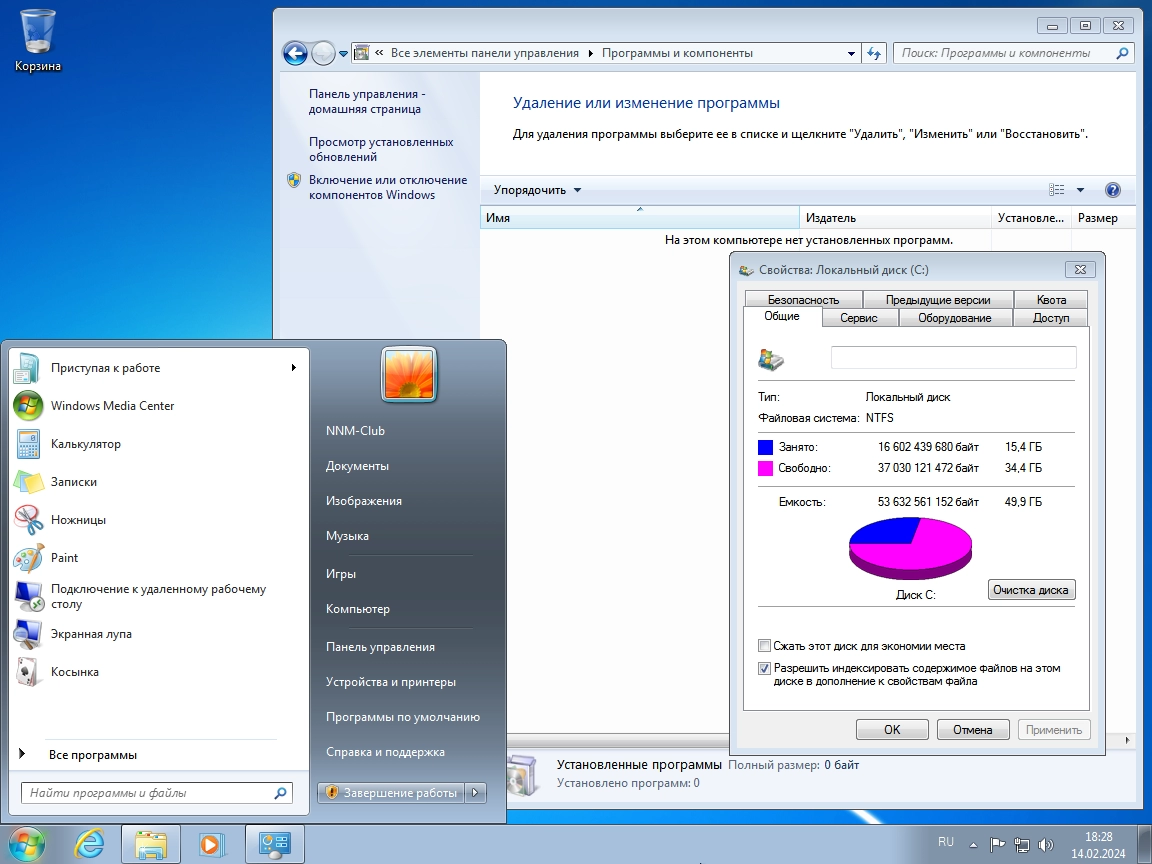The width and height of the screenshot is (1152, 864).
Task: Open the Recycle Bin desktop icon
Action: coord(38,40)
